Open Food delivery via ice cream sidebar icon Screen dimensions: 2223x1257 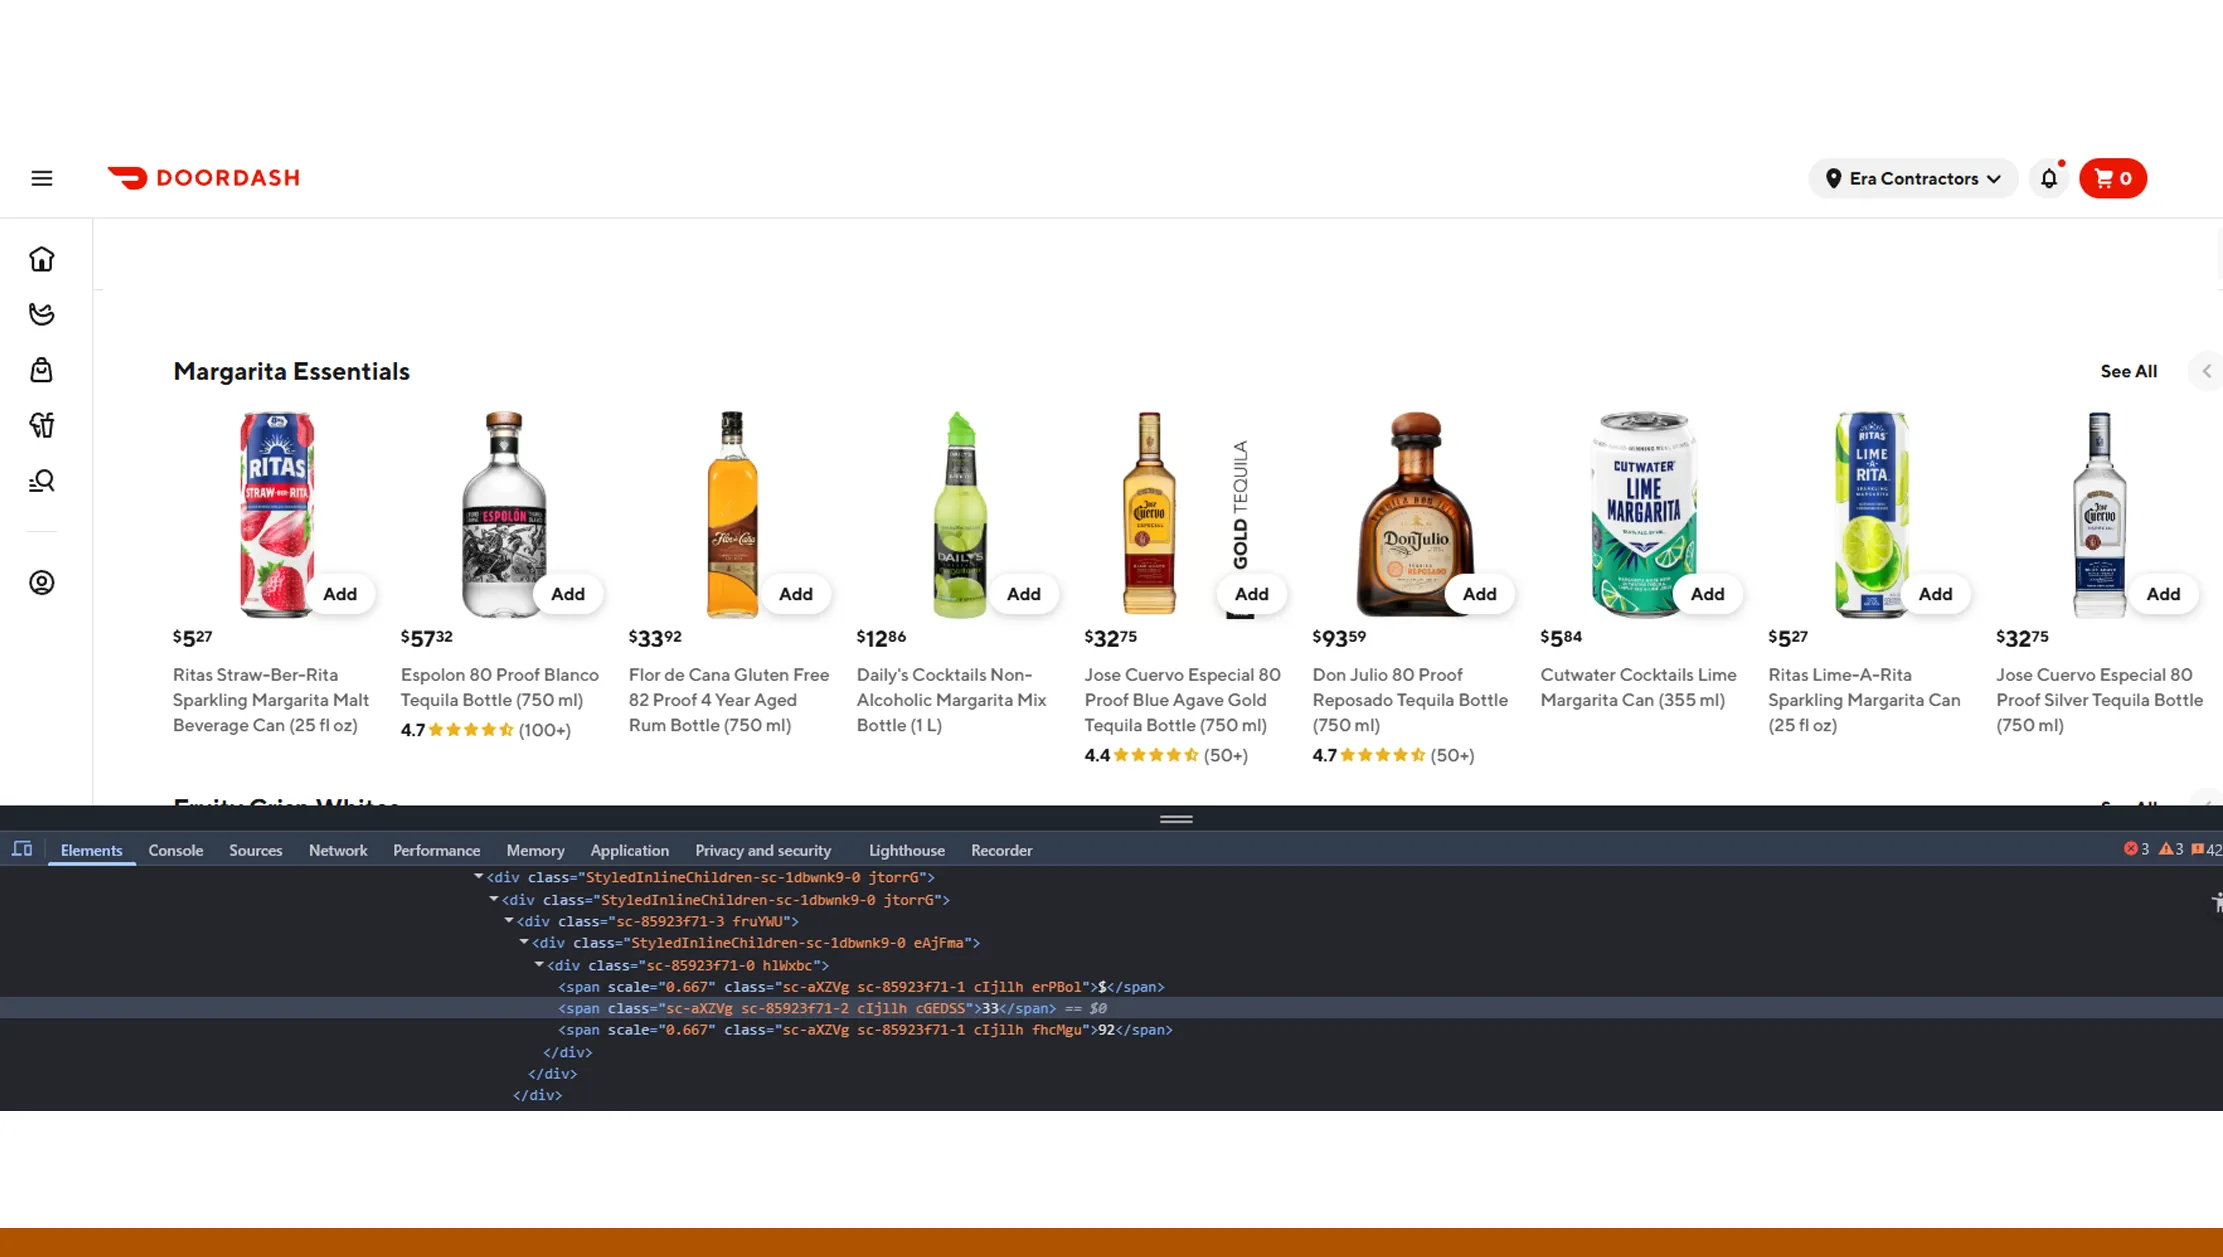pos(41,424)
